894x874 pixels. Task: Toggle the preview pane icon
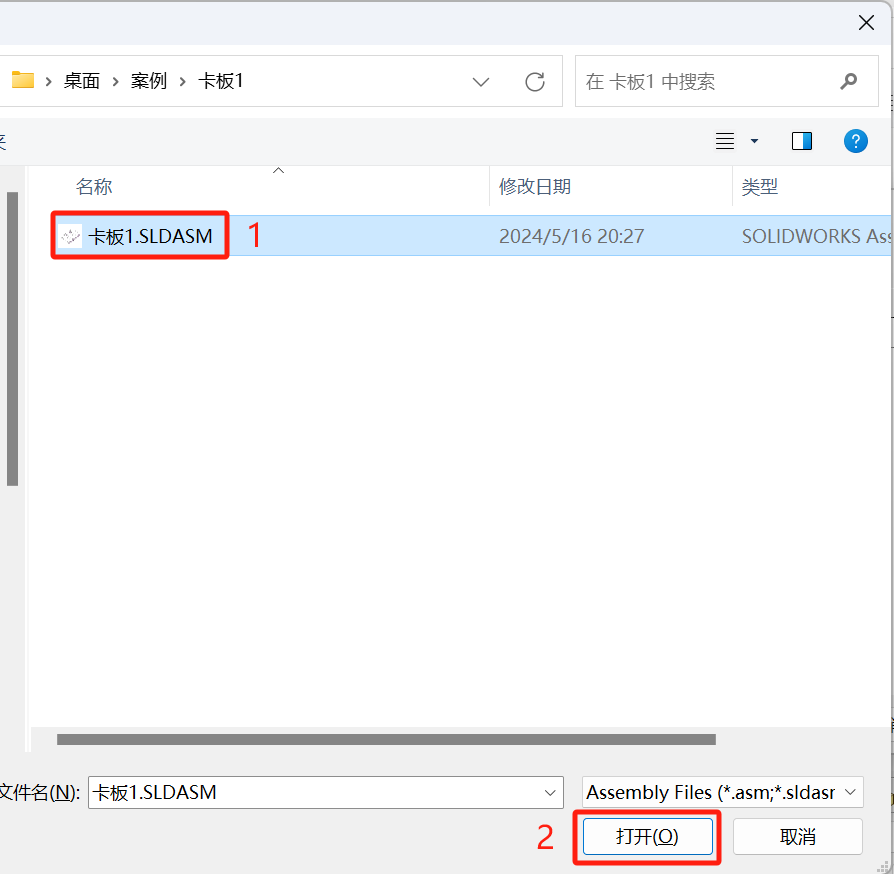[x=802, y=141]
